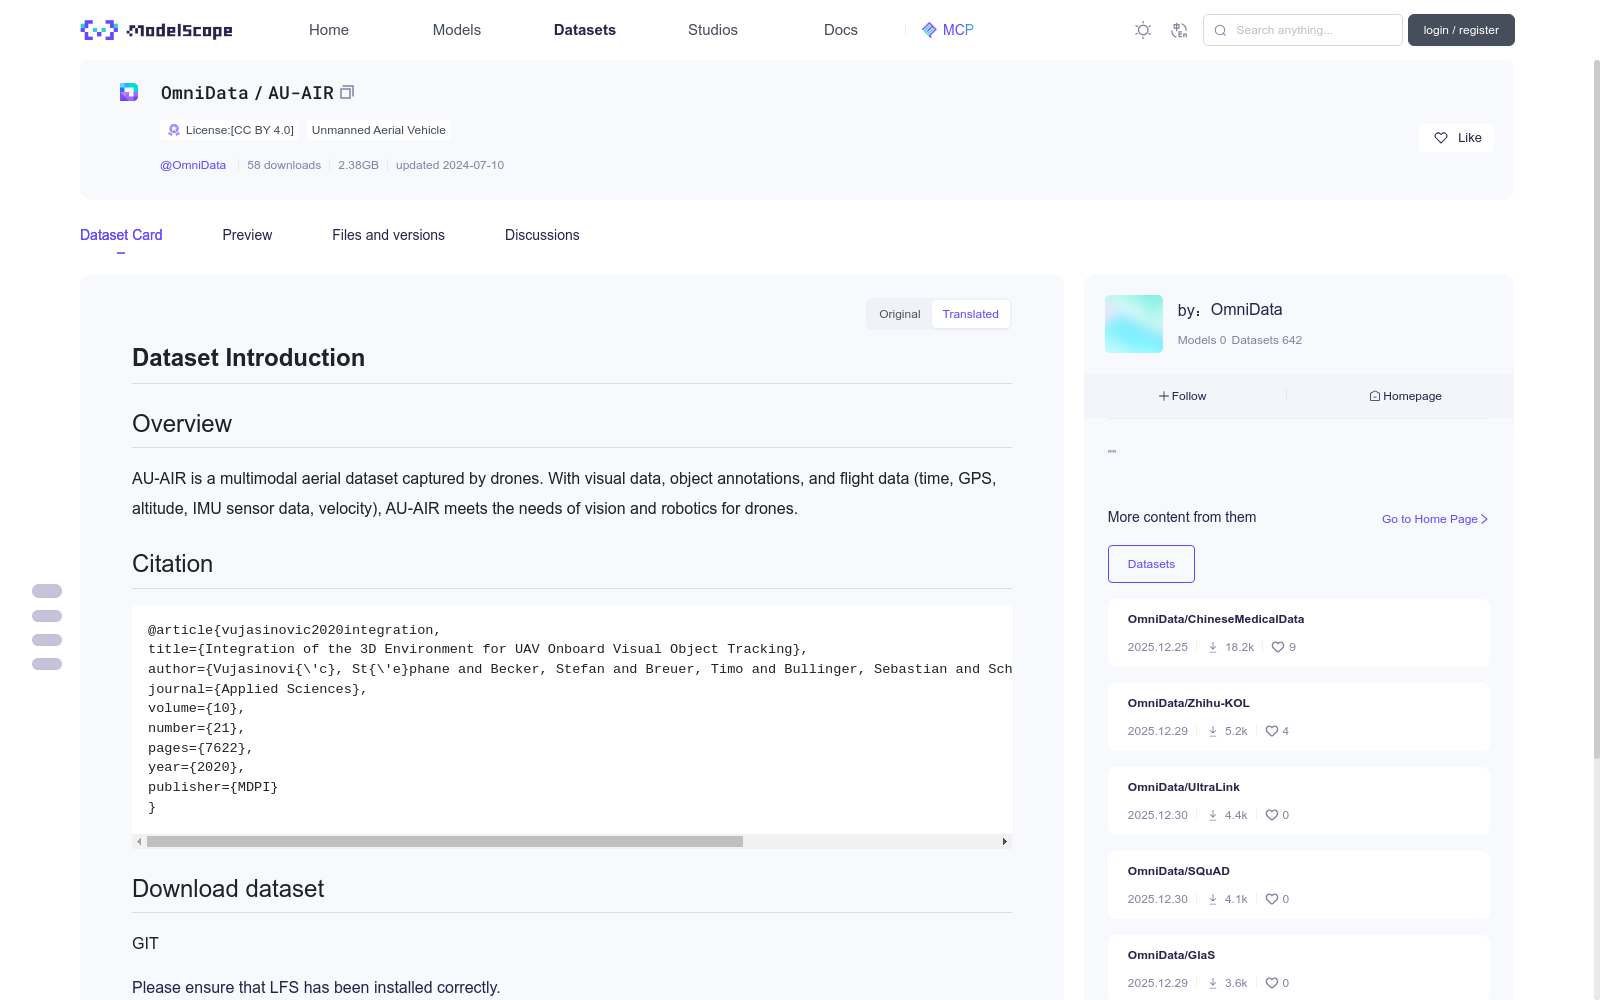Click the left arrow of the citation scrollbar

(139, 842)
